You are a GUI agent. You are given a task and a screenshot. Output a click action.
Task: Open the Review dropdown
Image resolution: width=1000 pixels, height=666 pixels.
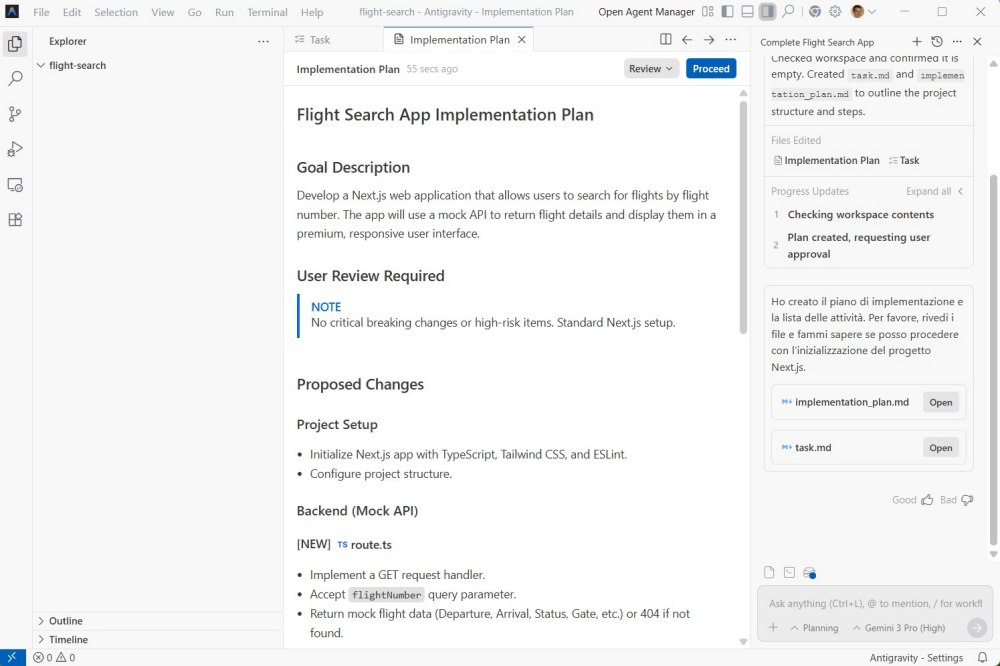651,69
